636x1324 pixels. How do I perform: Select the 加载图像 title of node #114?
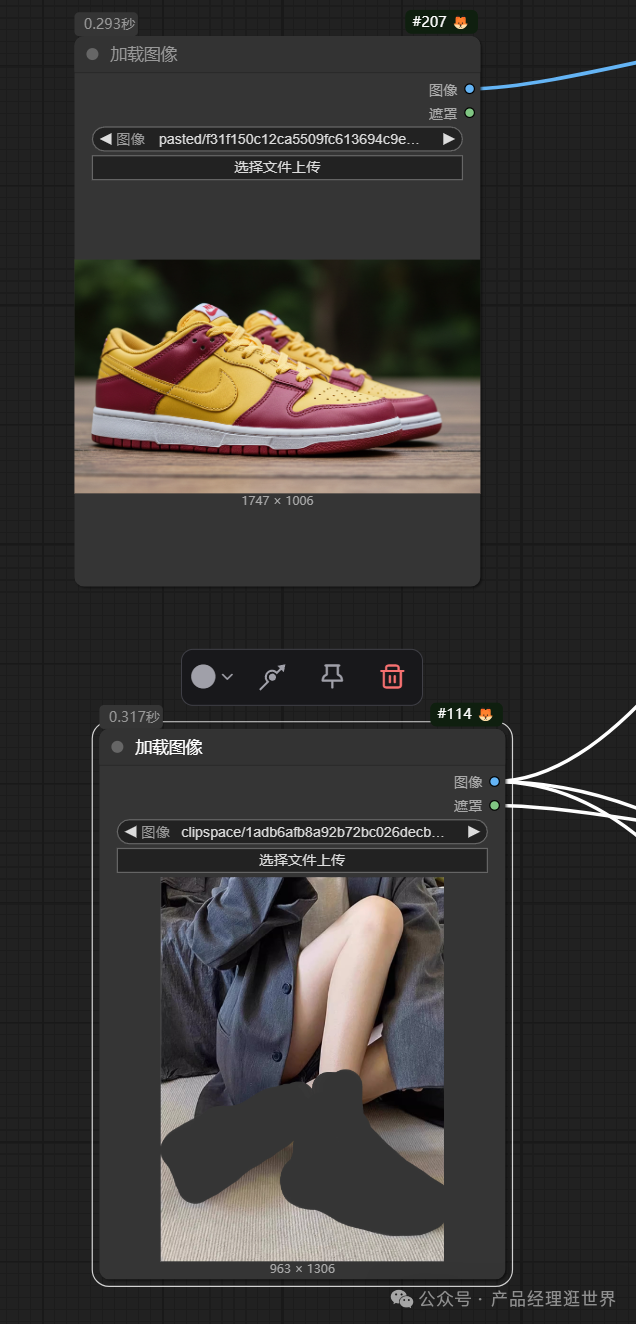click(169, 747)
